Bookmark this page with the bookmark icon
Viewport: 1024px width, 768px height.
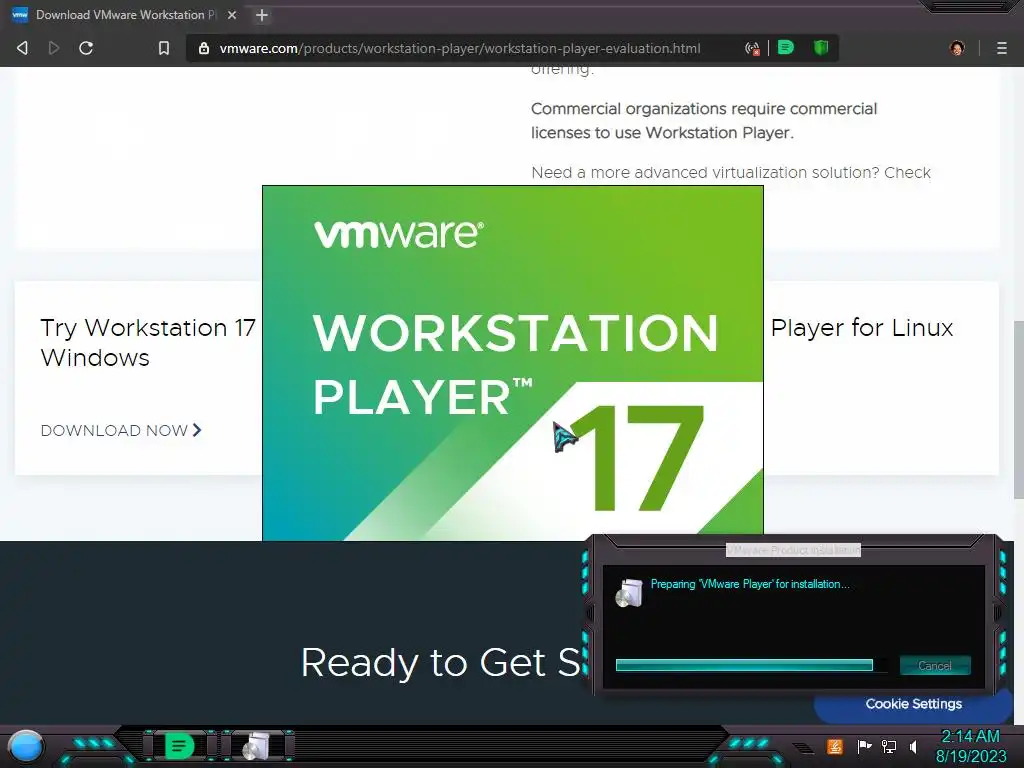(164, 48)
